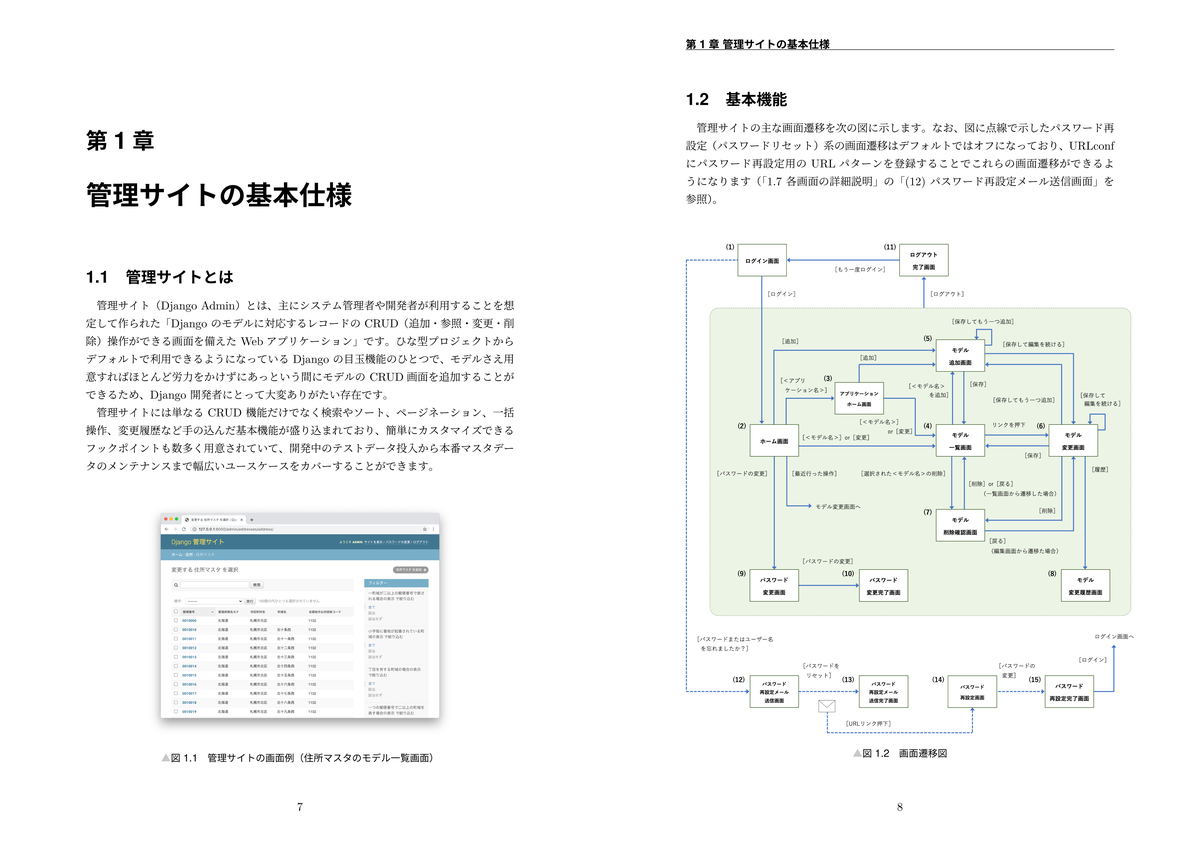
Task: Click the モデル変更画面へ text
Action: [x=838, y=507]
